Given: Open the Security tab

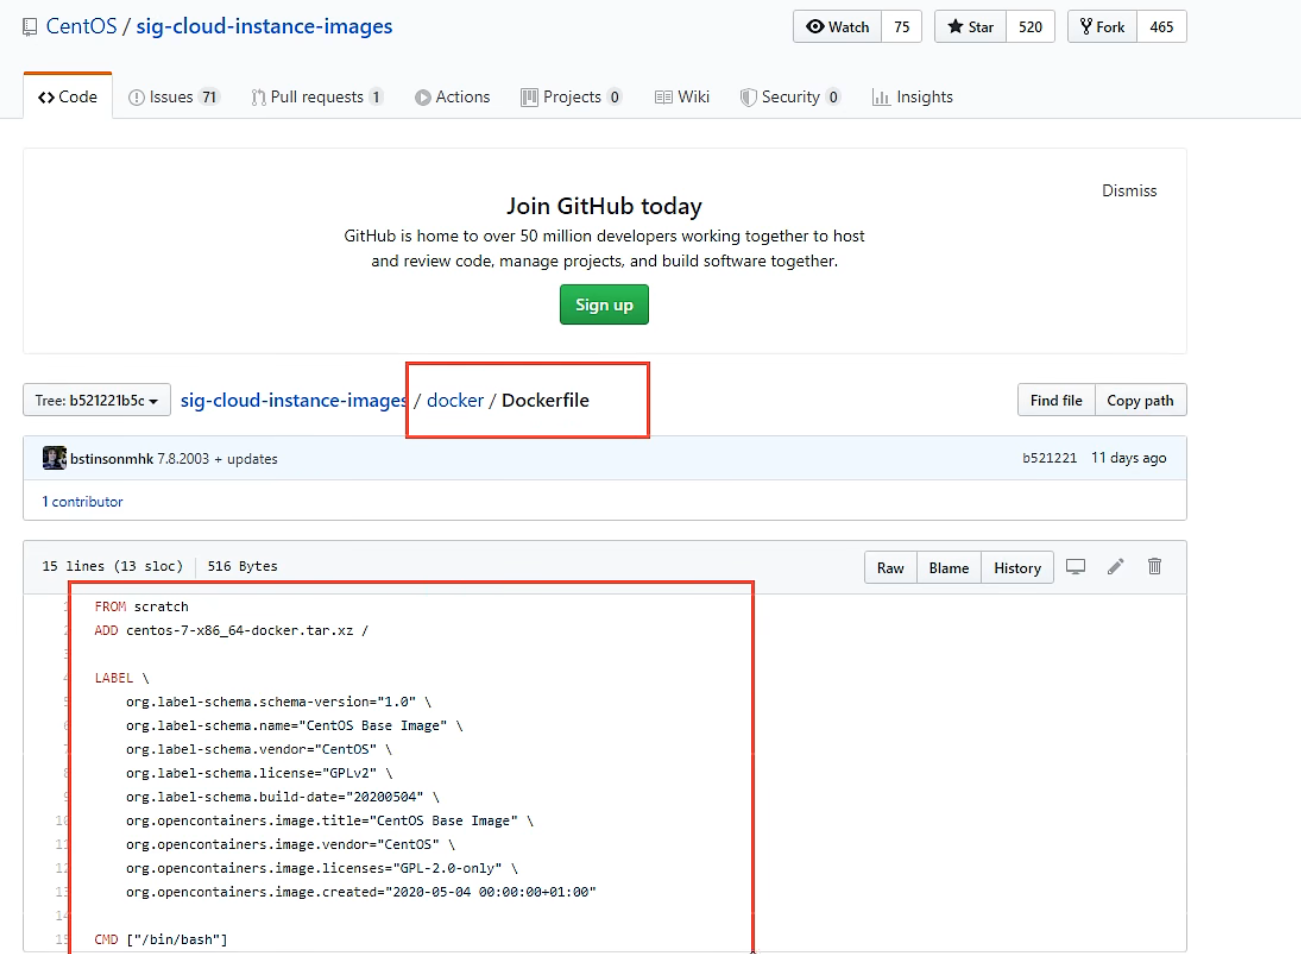Looking at the screenshot, I should click(x=790, y=97).
